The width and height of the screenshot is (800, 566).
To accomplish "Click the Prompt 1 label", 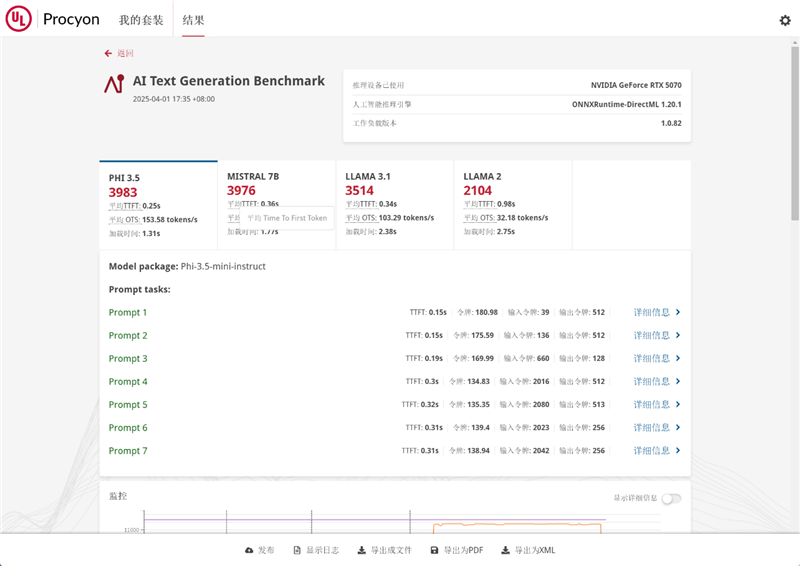I will click(x=128, y=312).
